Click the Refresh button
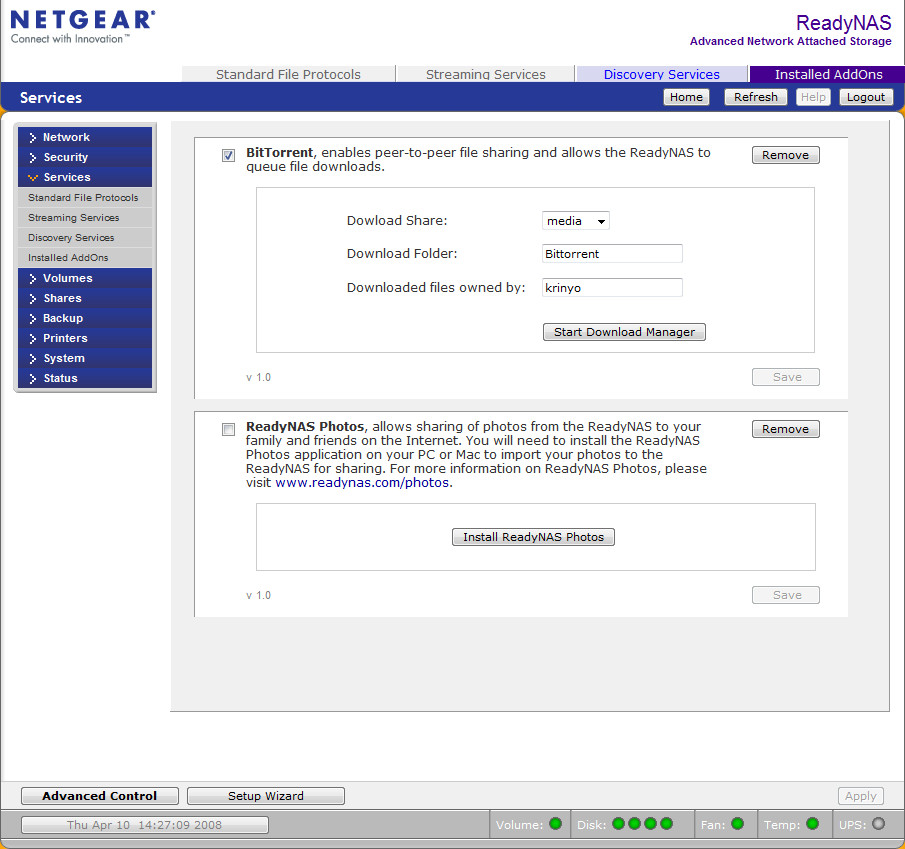Image resolution: width=905 pixels, height=849 pixels. (756, 97)
